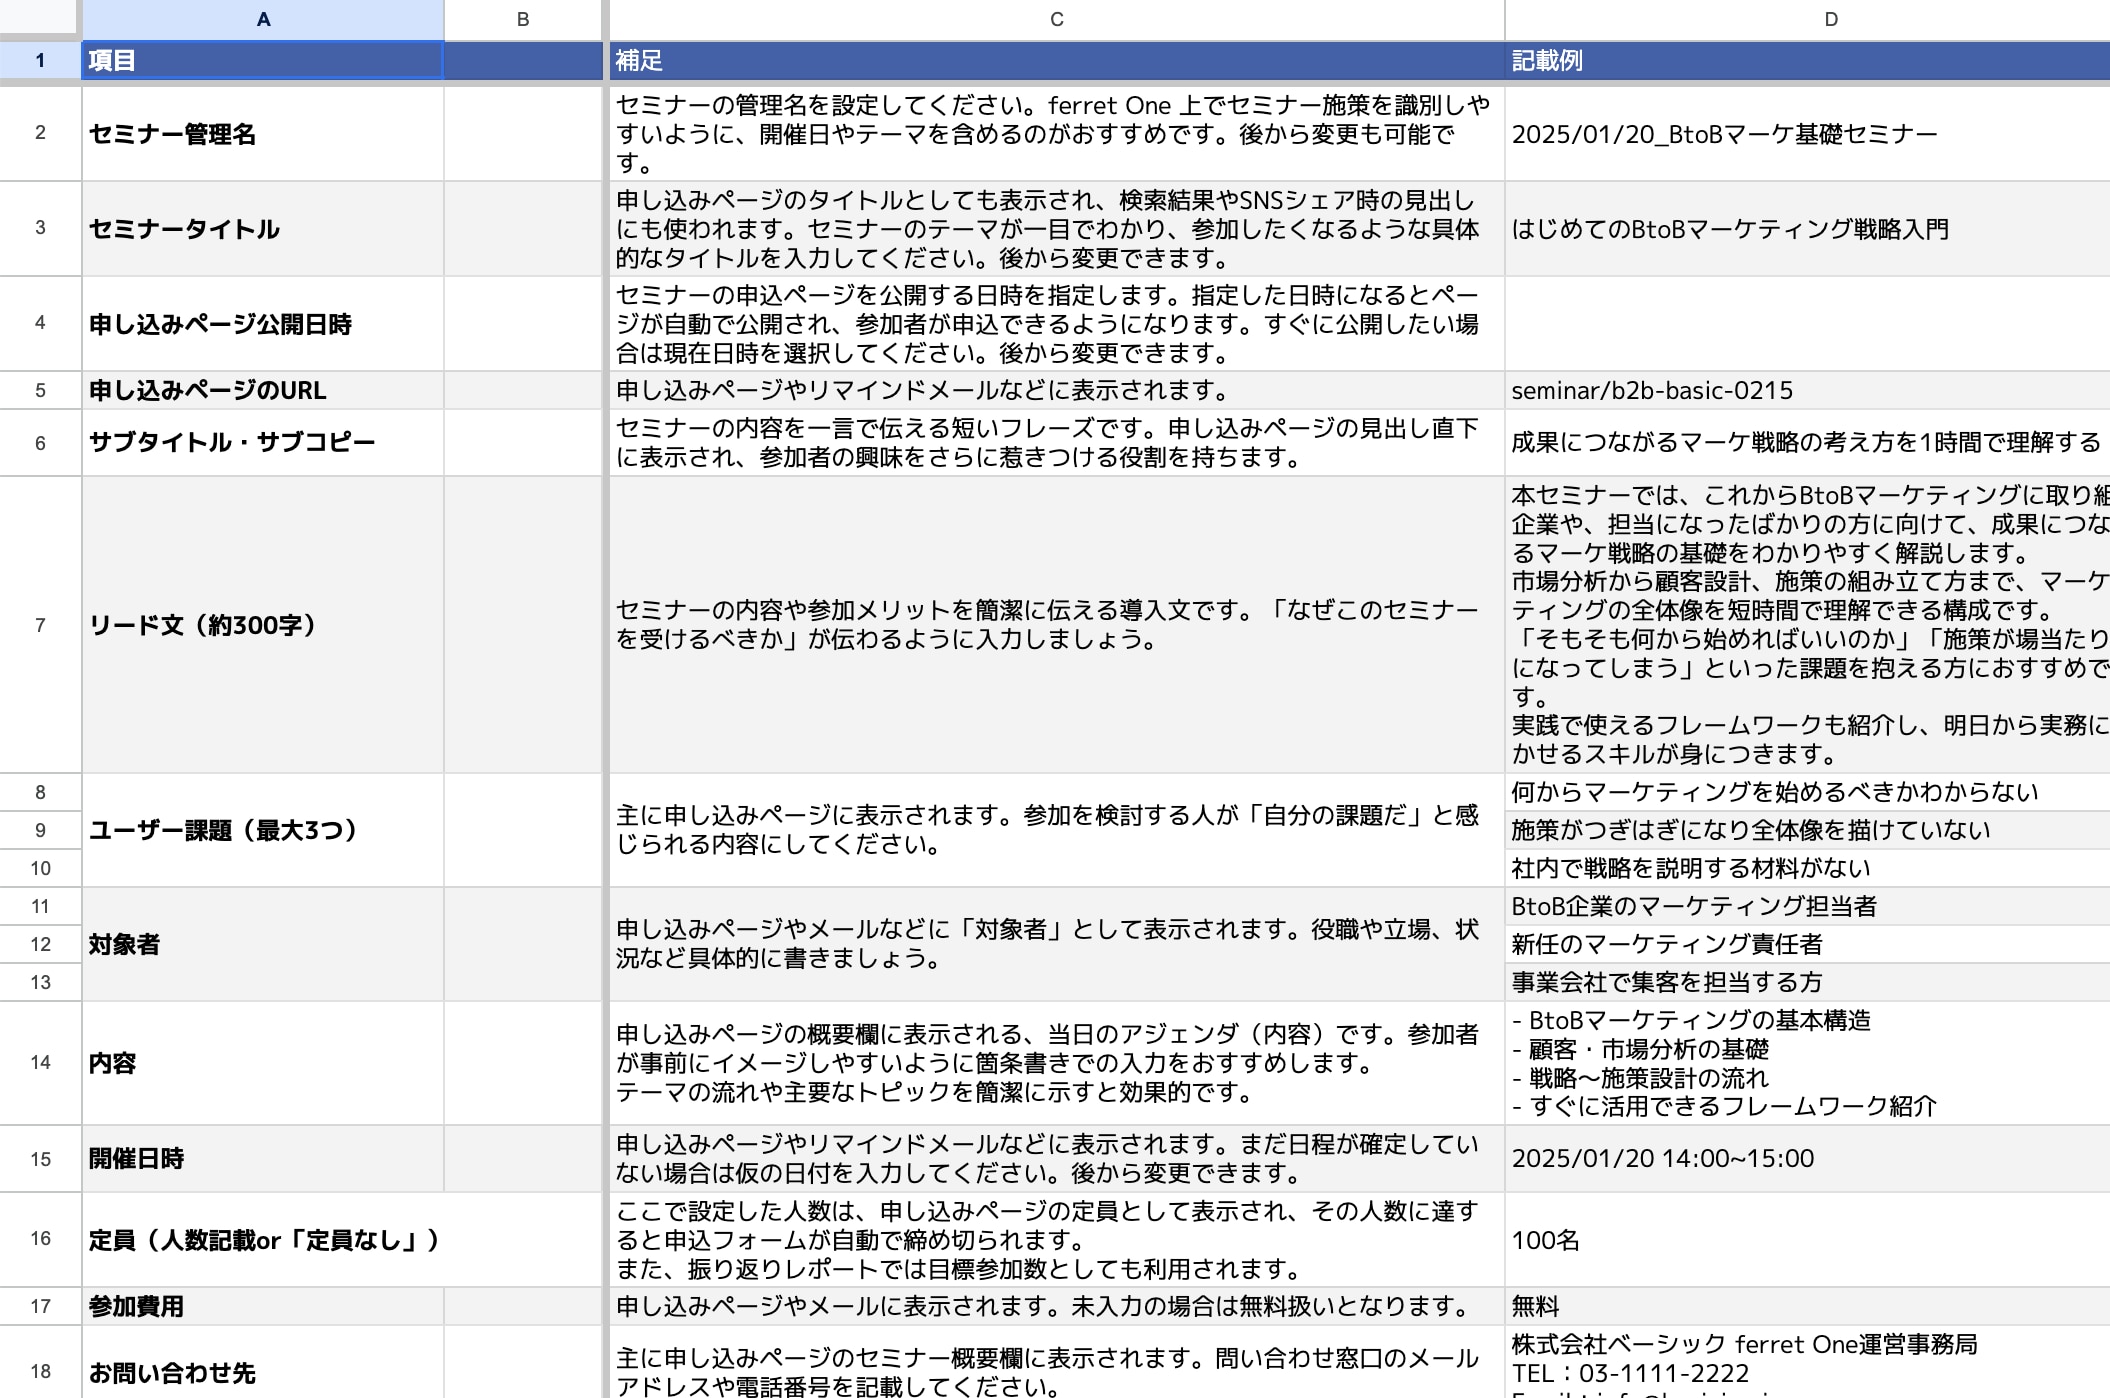
Task: Select the セミナータイトル cell
Action: pos(262,229)
